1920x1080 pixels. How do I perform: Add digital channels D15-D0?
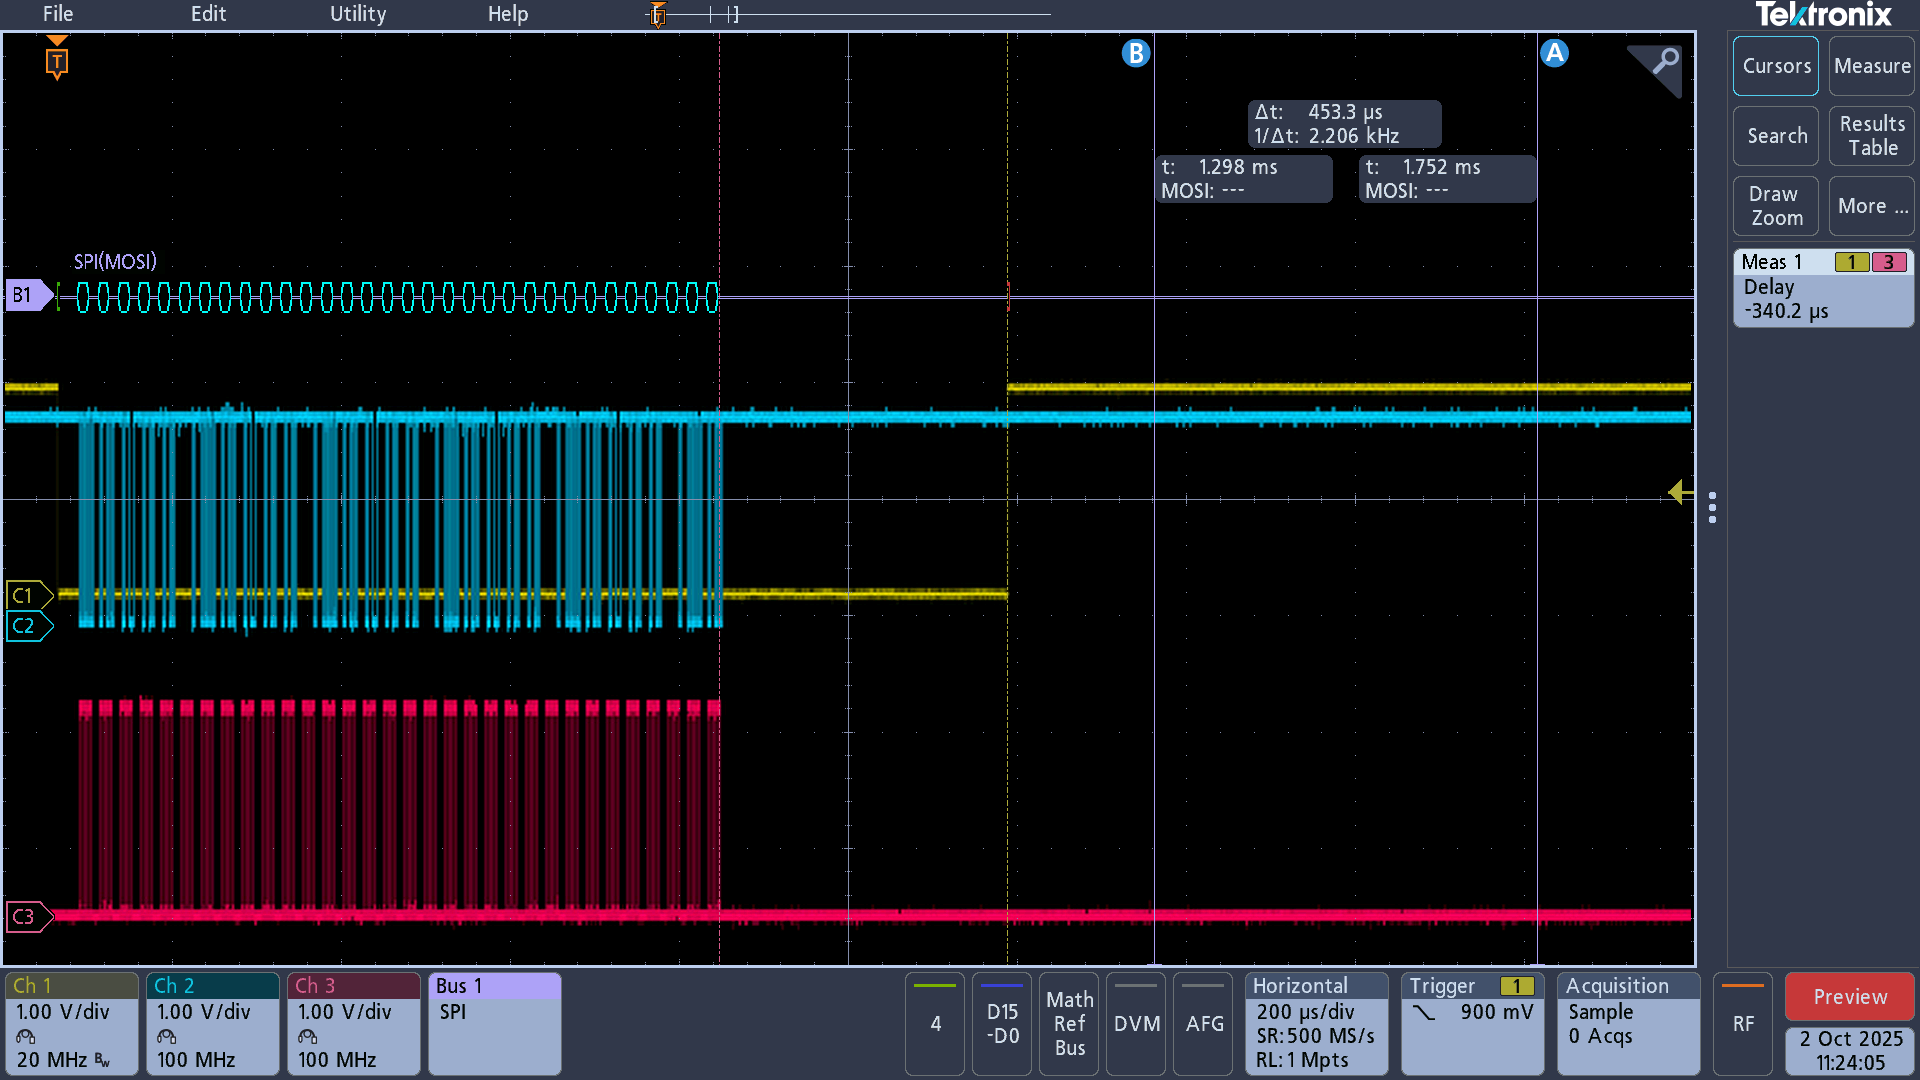1002,1023
